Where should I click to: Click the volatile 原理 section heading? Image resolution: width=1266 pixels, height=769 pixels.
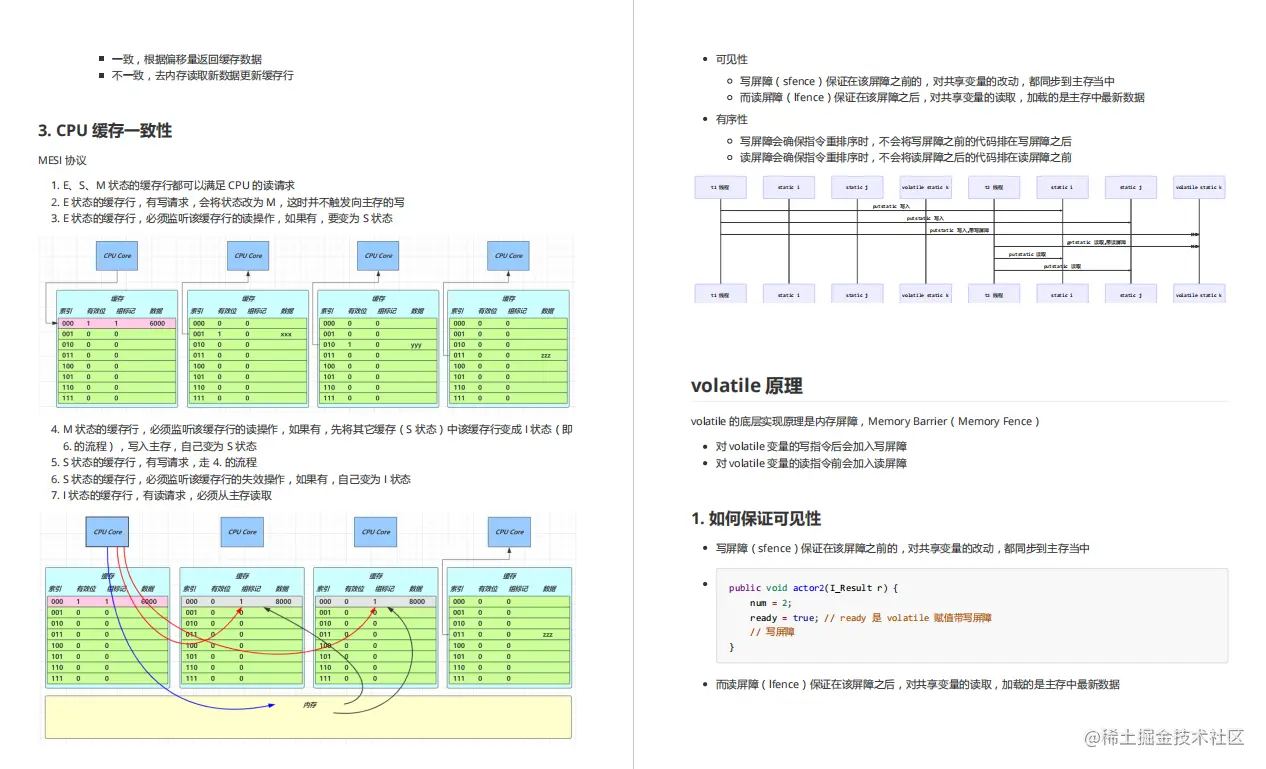[747, 385]
